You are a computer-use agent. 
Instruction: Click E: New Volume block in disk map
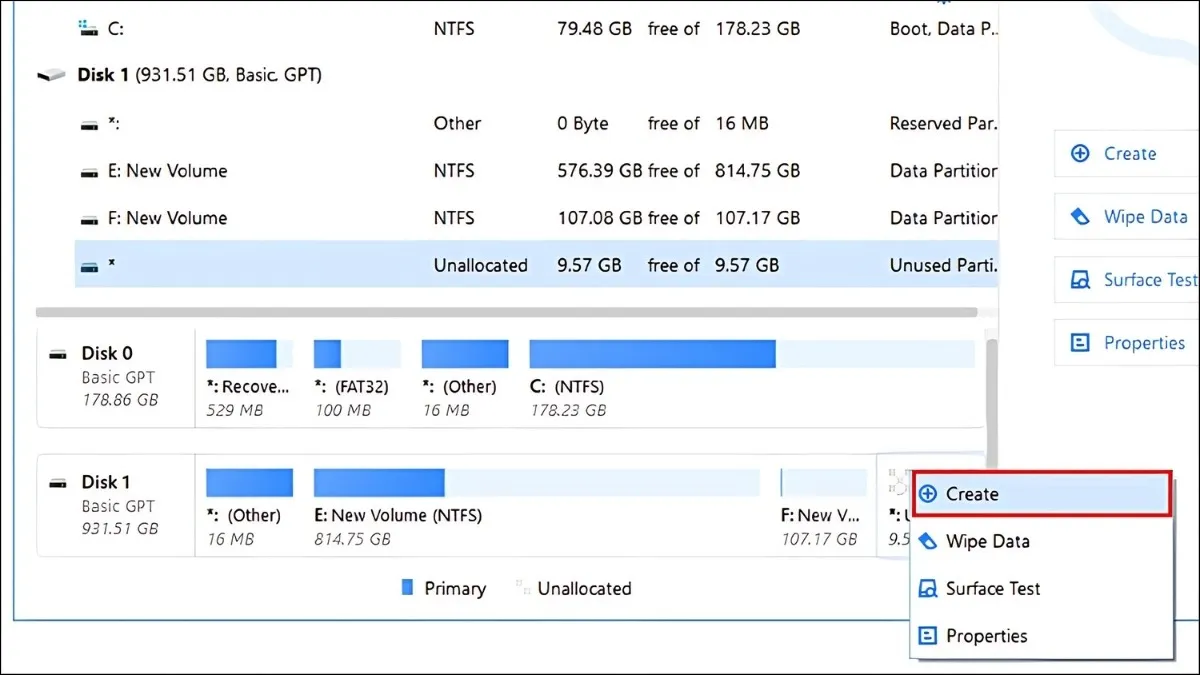pos(540,500)
